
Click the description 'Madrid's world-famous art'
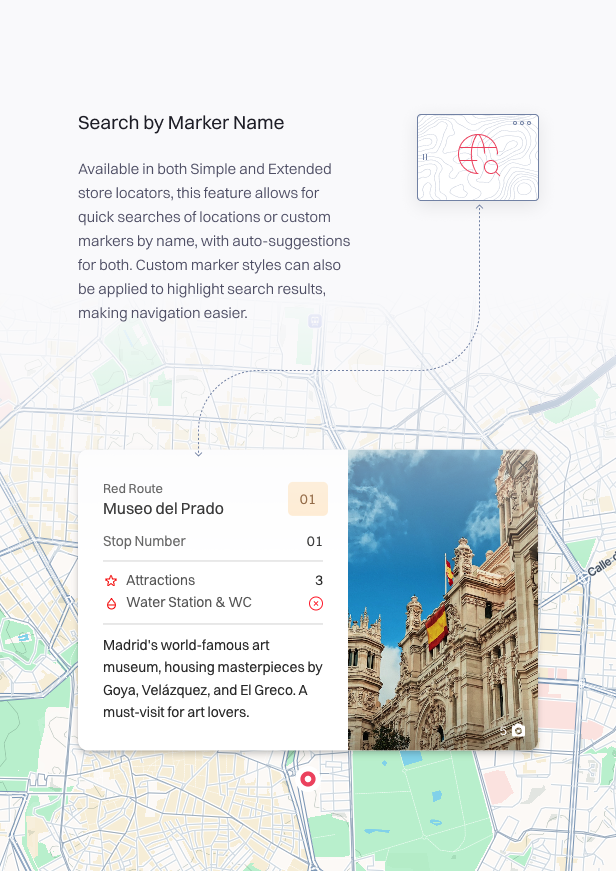tap(186, 645)
